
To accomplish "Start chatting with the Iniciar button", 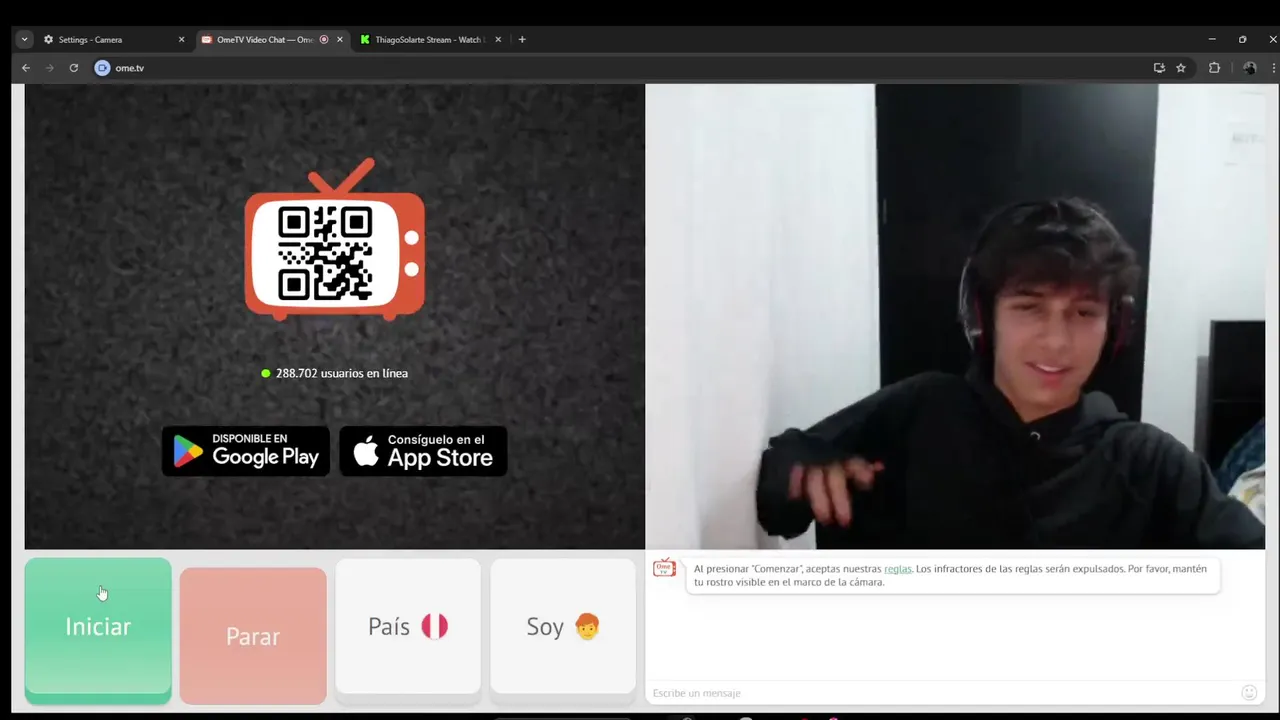I will click(98, 629).
